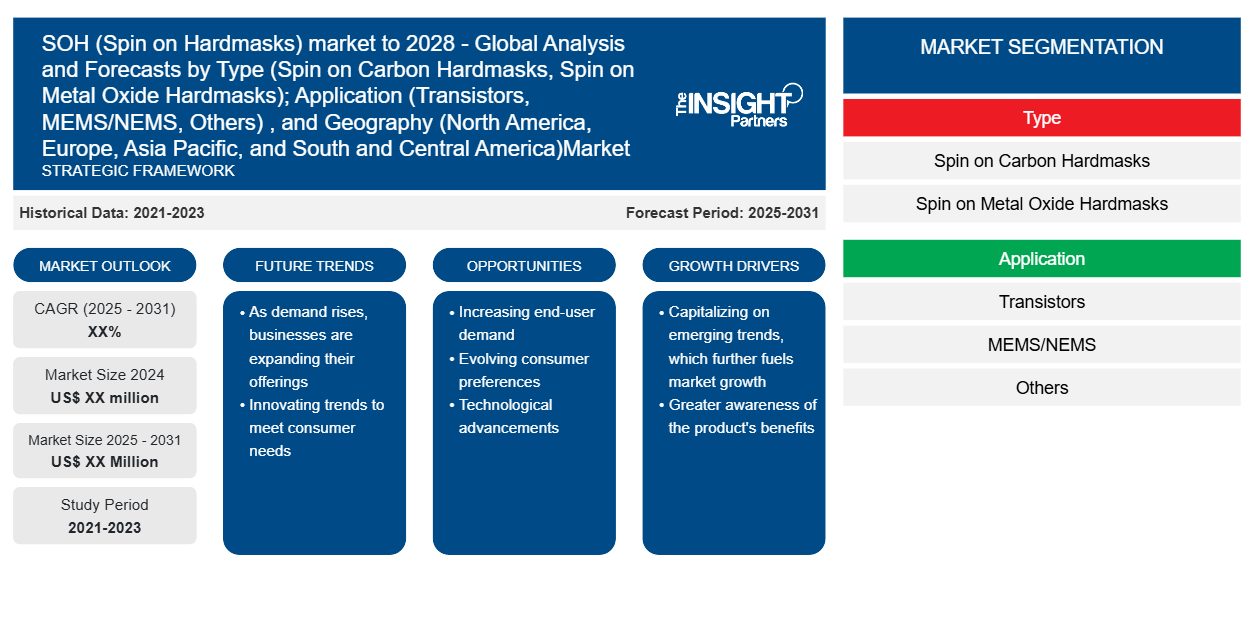Screen dimensions: 1254x625
Task: Click 'Increasing end-user demand' bullet
Action: point(521,323)
